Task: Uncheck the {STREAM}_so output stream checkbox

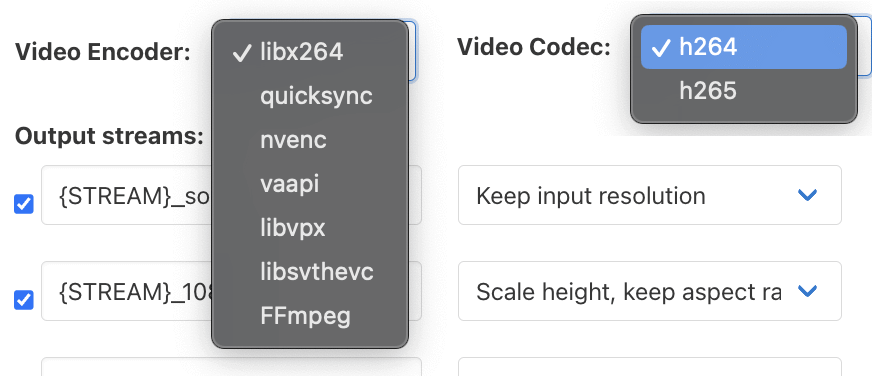Action: (23, 204)
